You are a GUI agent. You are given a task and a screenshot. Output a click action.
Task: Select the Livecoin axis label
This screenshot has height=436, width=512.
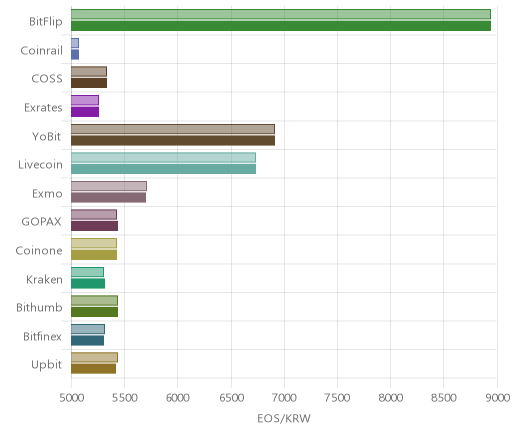(40, 165)
